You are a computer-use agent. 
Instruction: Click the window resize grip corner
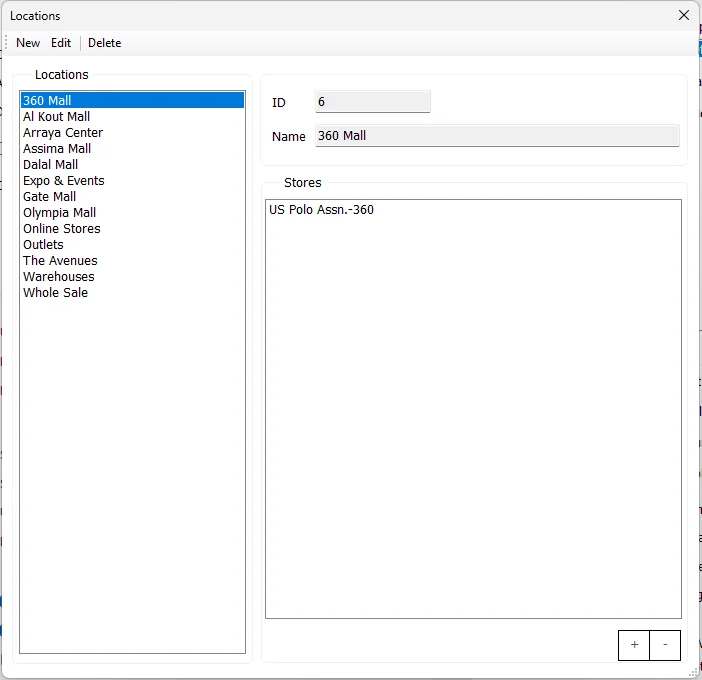pyautogui.click(x=693, y=672)
